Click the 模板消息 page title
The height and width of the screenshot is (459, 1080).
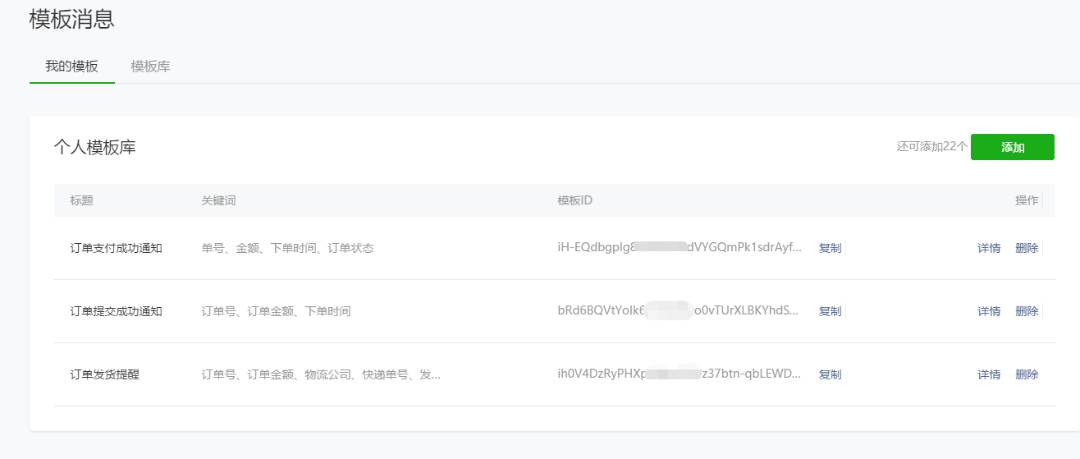pyautogui.click(x=72, y=19)
